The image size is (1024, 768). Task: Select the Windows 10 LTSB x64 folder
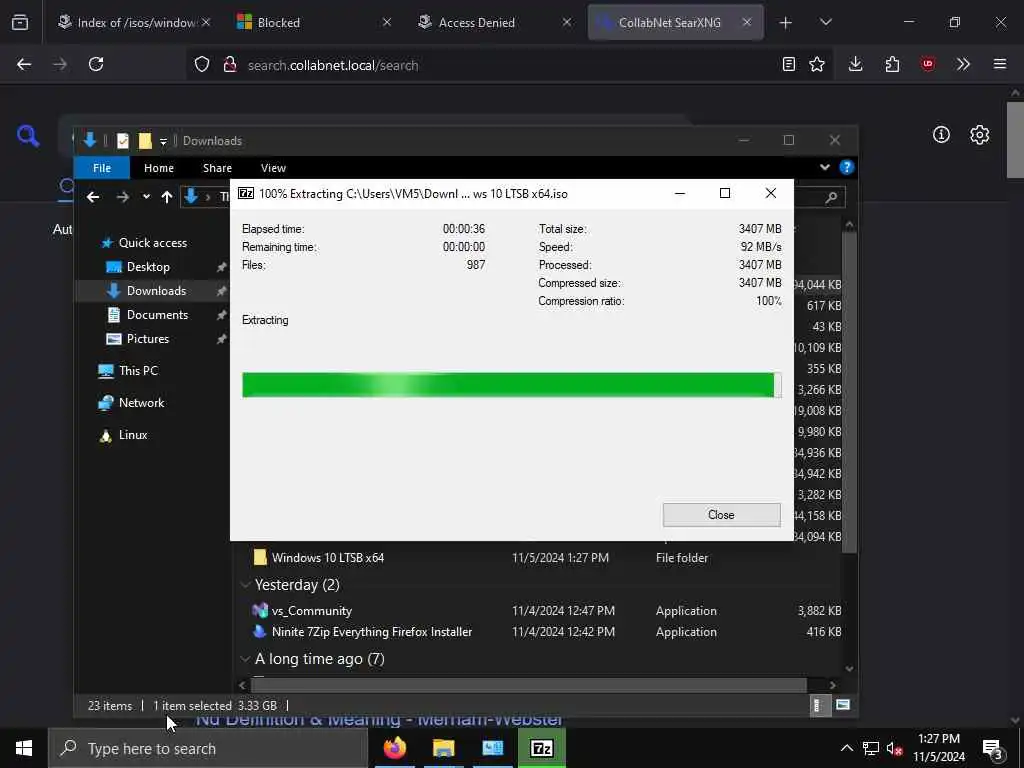coord(327,558)
